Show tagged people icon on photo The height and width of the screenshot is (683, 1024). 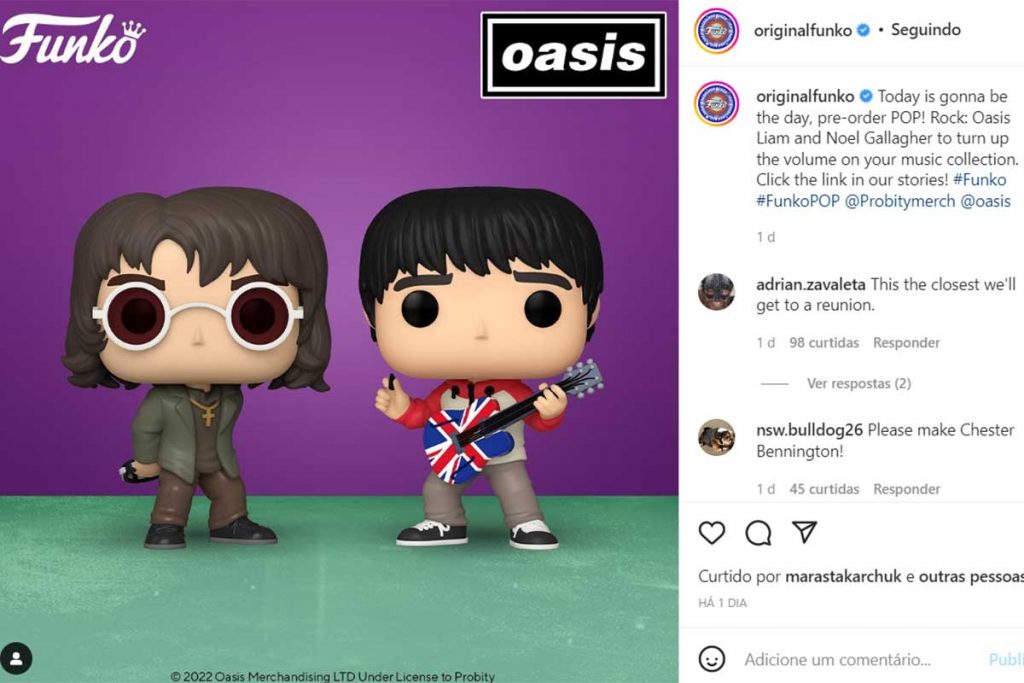point(16,659)
